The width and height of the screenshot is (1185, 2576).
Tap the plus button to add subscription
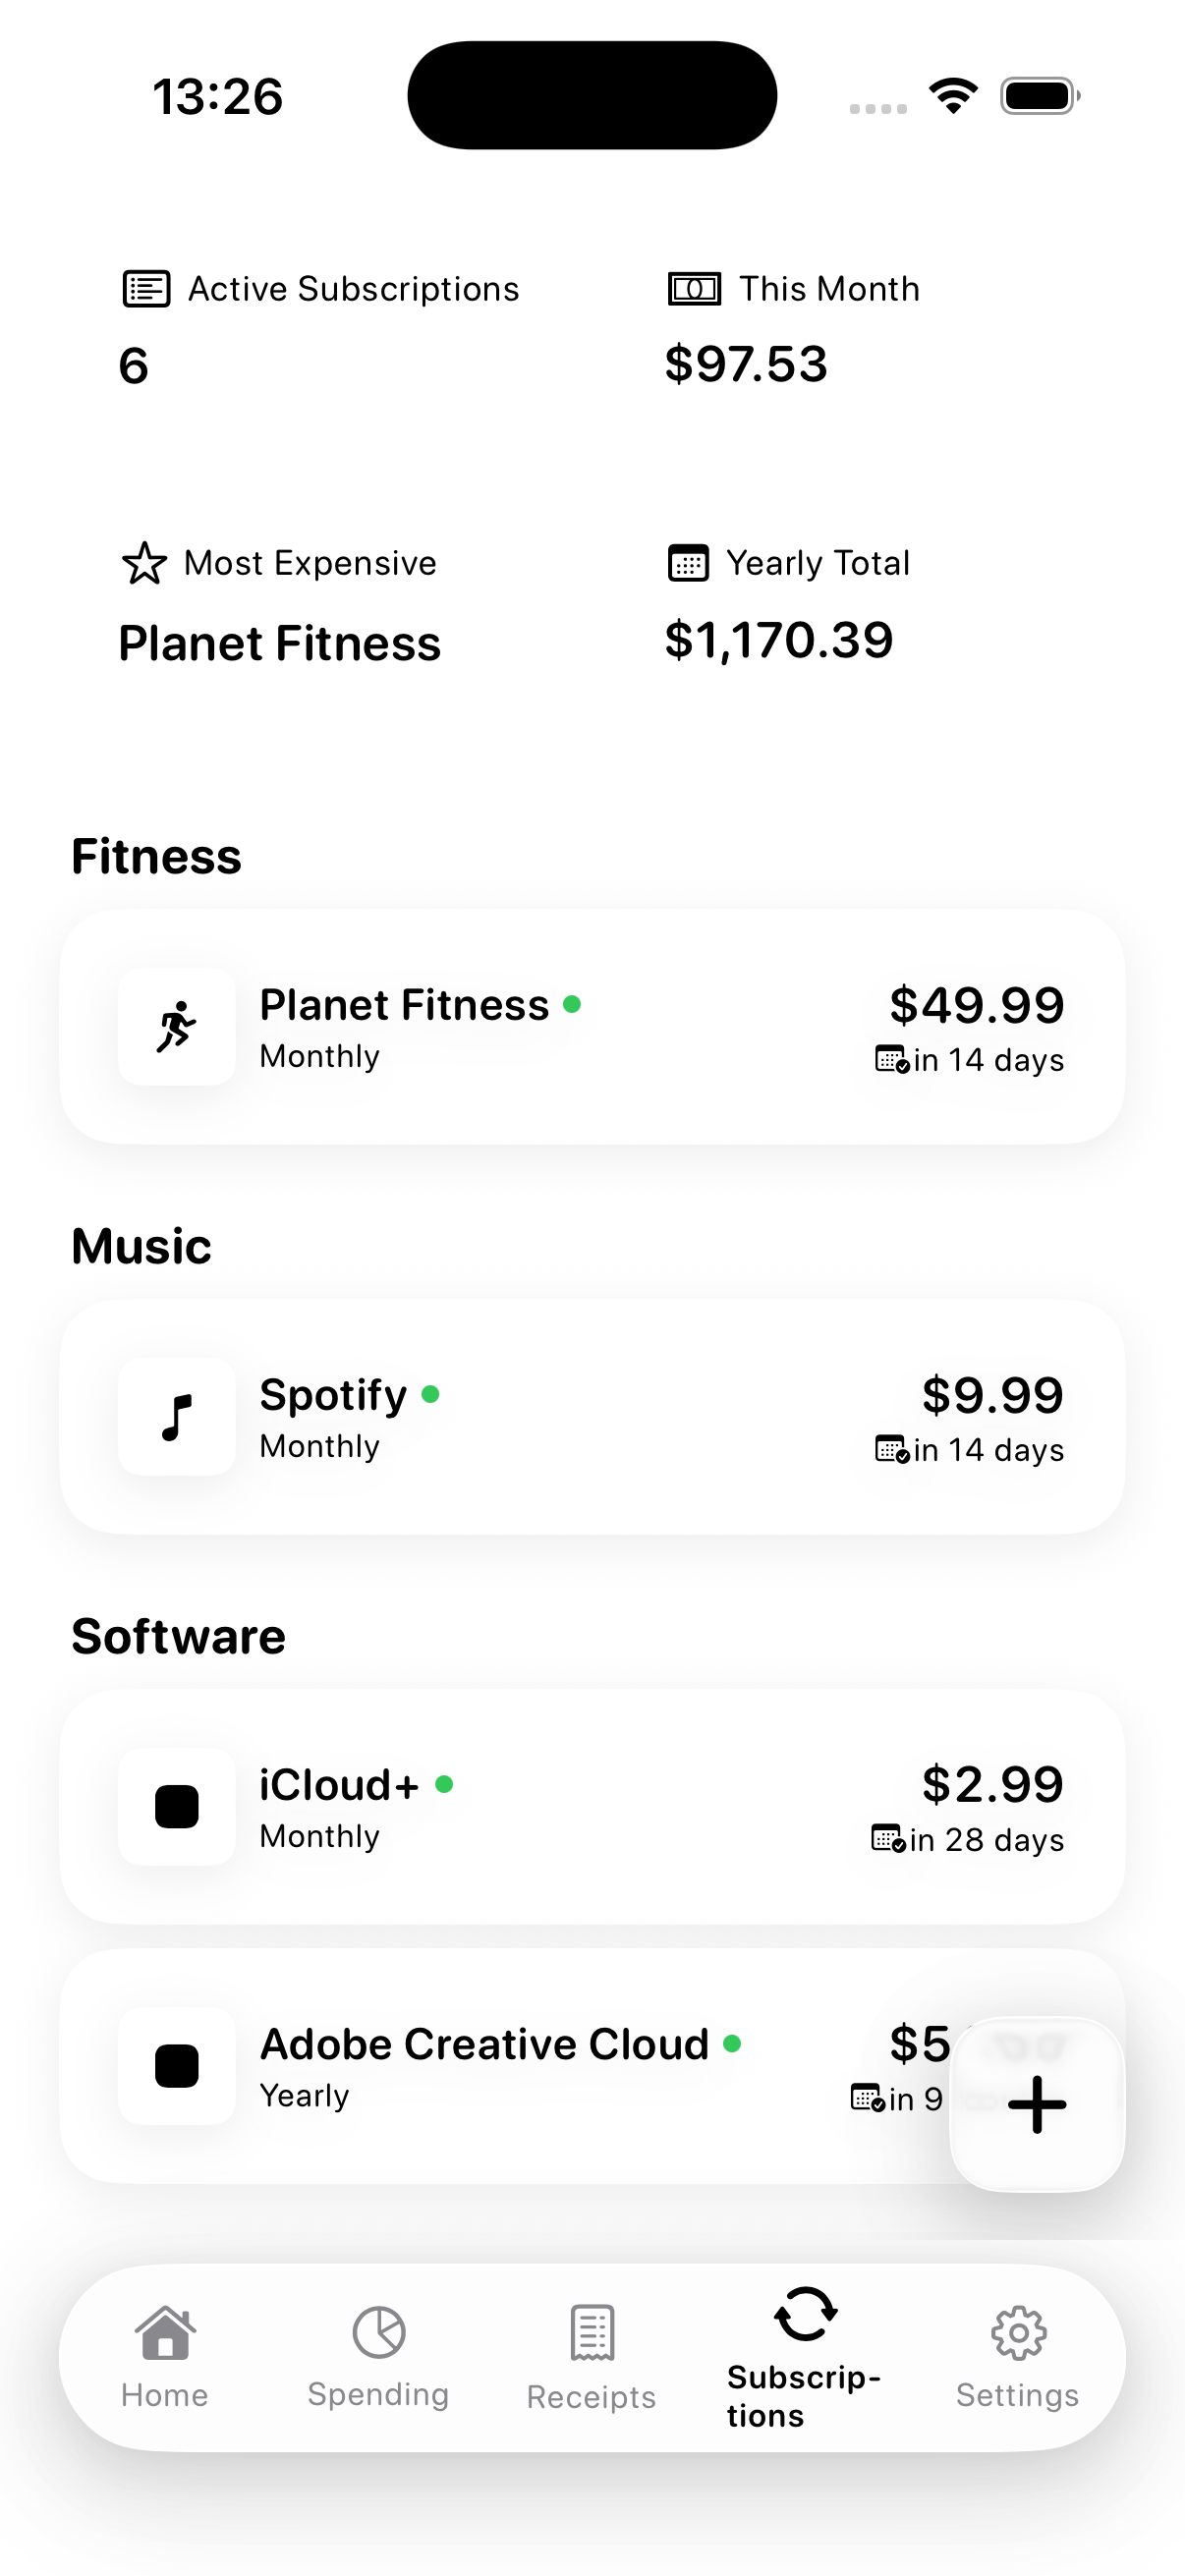pos(1037,2104)
